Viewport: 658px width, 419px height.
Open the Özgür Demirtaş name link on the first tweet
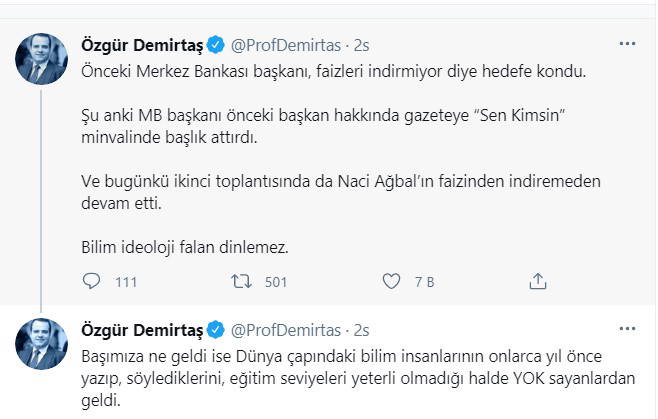click(x=142, y=45)
